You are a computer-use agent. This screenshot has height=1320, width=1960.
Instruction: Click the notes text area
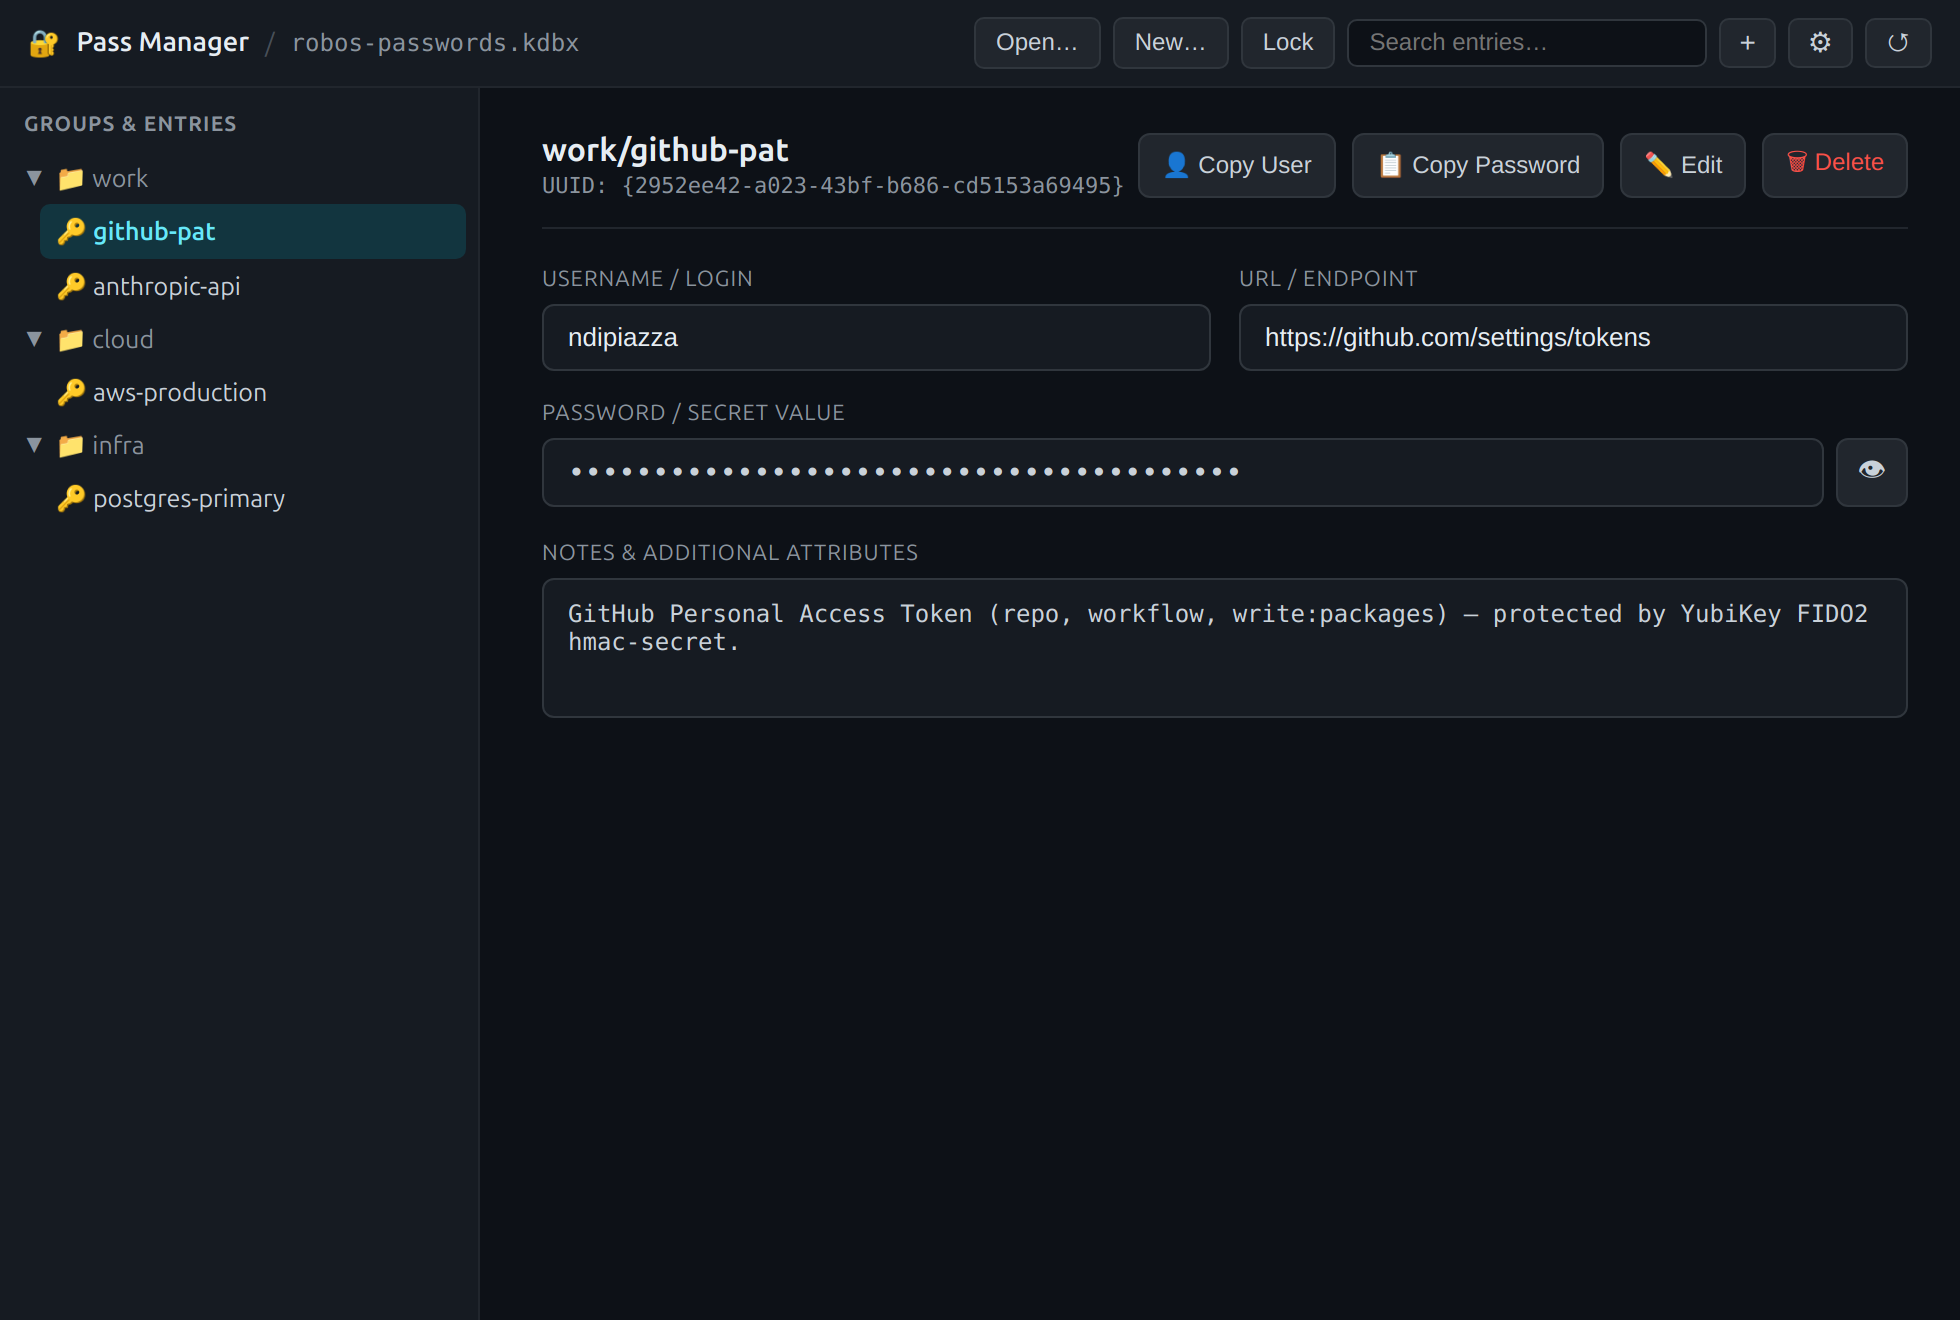pos(1225,648)
